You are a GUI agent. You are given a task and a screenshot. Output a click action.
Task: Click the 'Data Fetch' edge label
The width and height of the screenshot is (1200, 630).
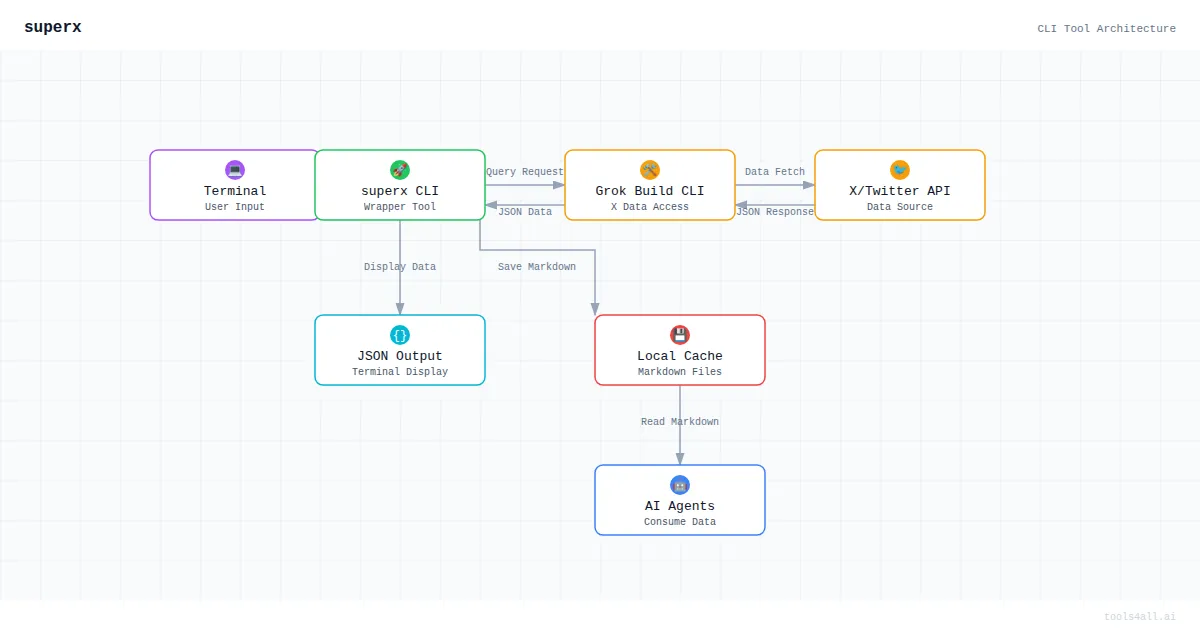tap(775, 172)
